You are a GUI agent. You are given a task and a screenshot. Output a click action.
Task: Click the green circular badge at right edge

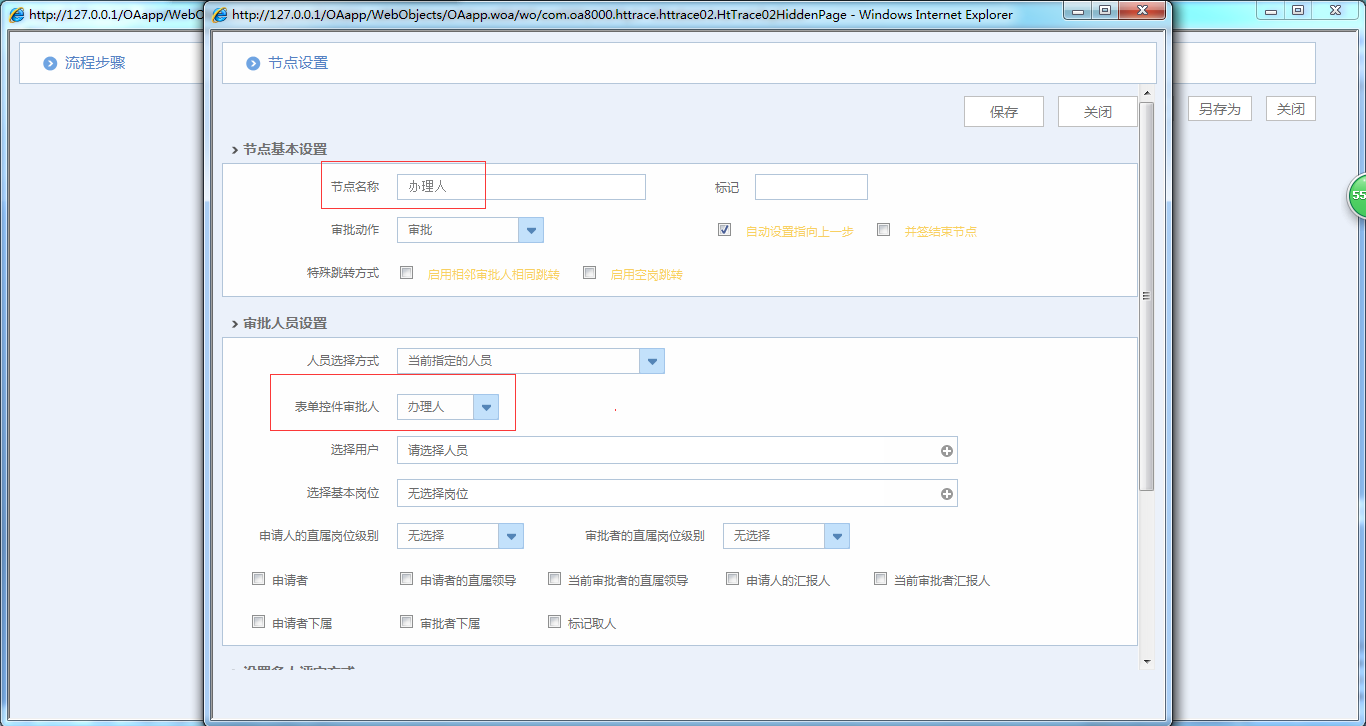(1356, 196)
